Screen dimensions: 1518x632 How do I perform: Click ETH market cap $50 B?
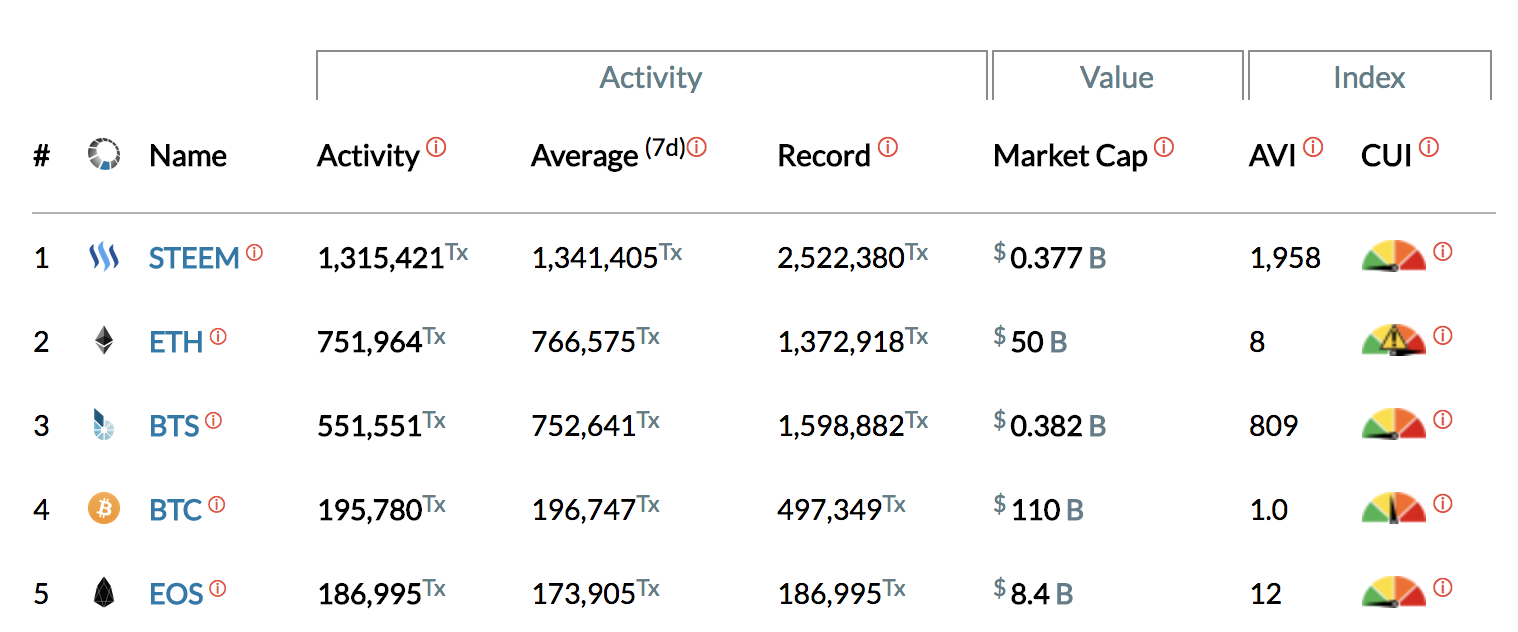(x=1031, y=343)
